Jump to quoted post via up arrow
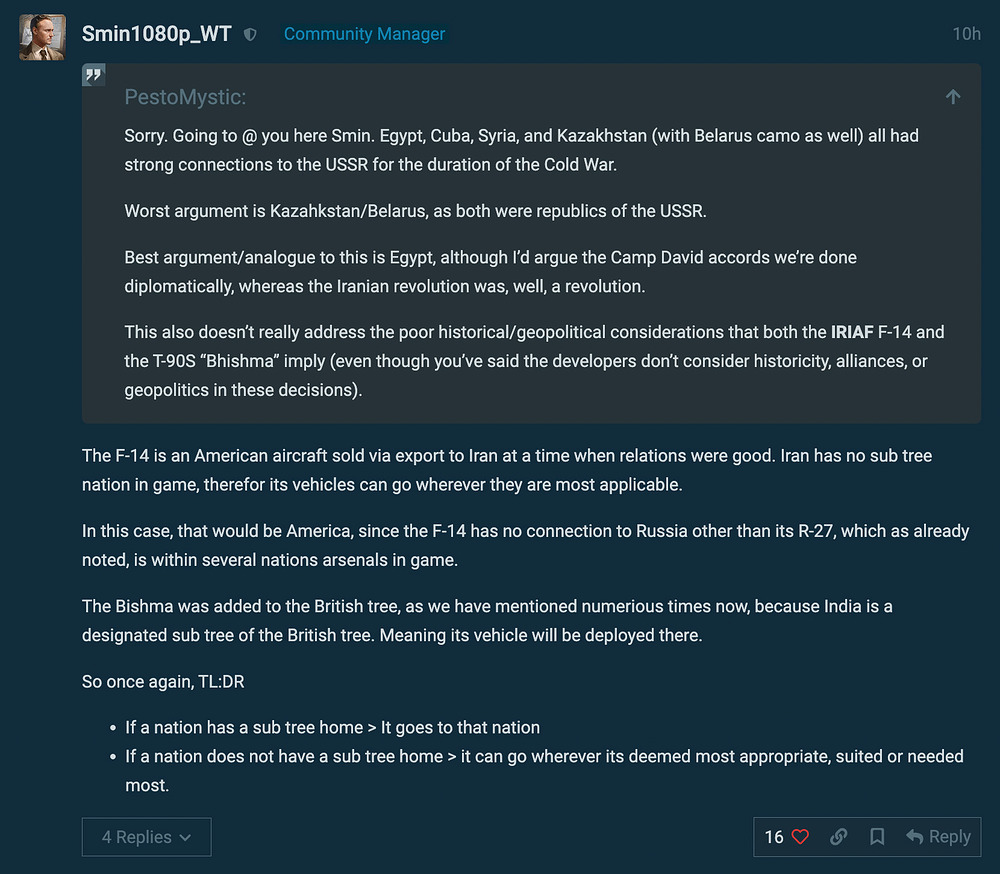 click(x=953, y=97)
